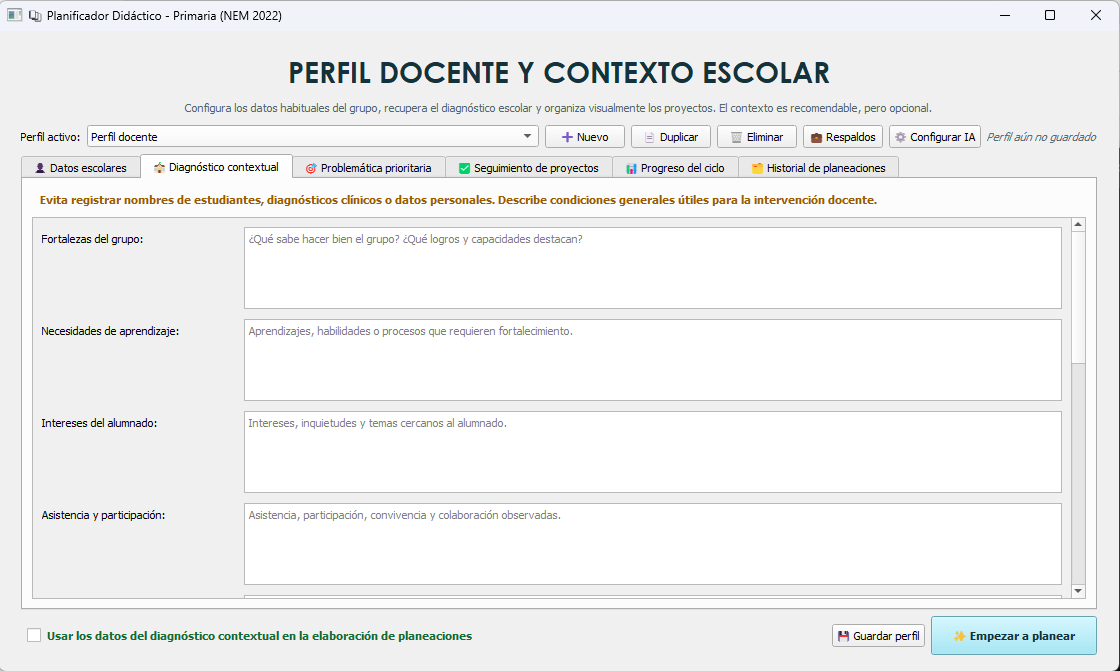1120x671 pixels.
Task: Click the scrollbar down arrow
Action: (1079, 591)
